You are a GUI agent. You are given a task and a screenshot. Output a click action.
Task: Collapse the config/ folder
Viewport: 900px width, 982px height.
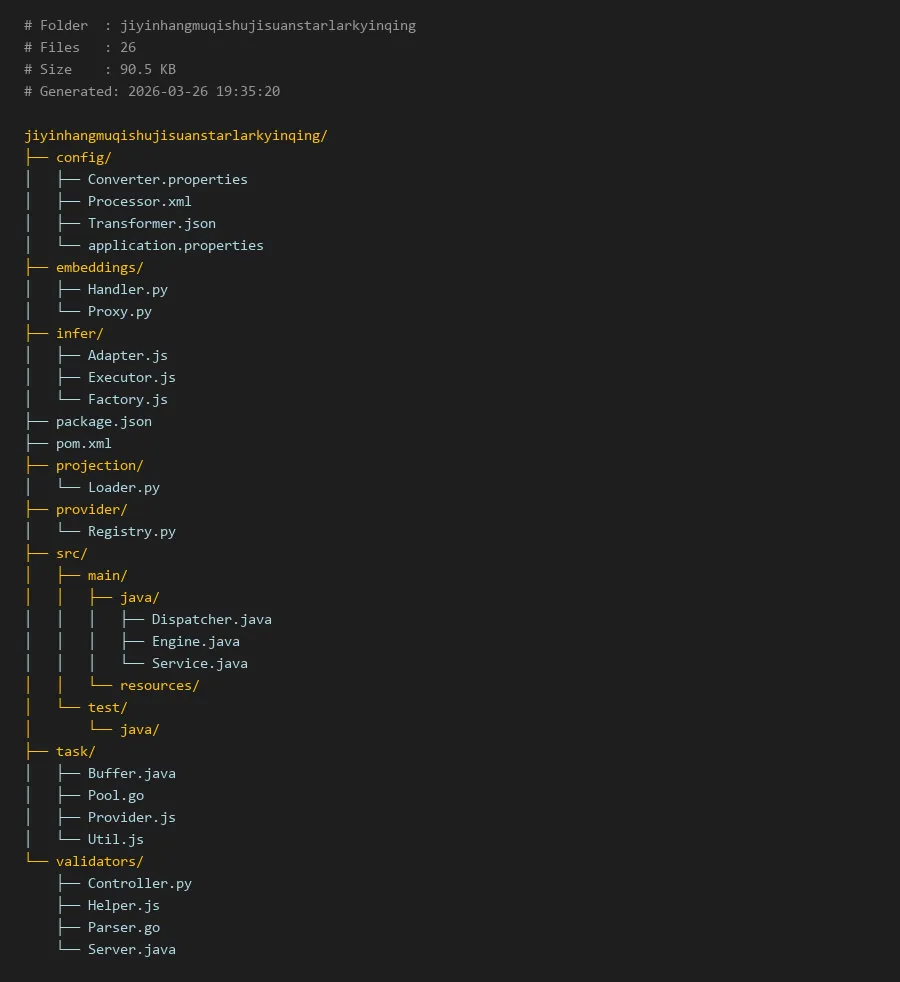[83, 157]
